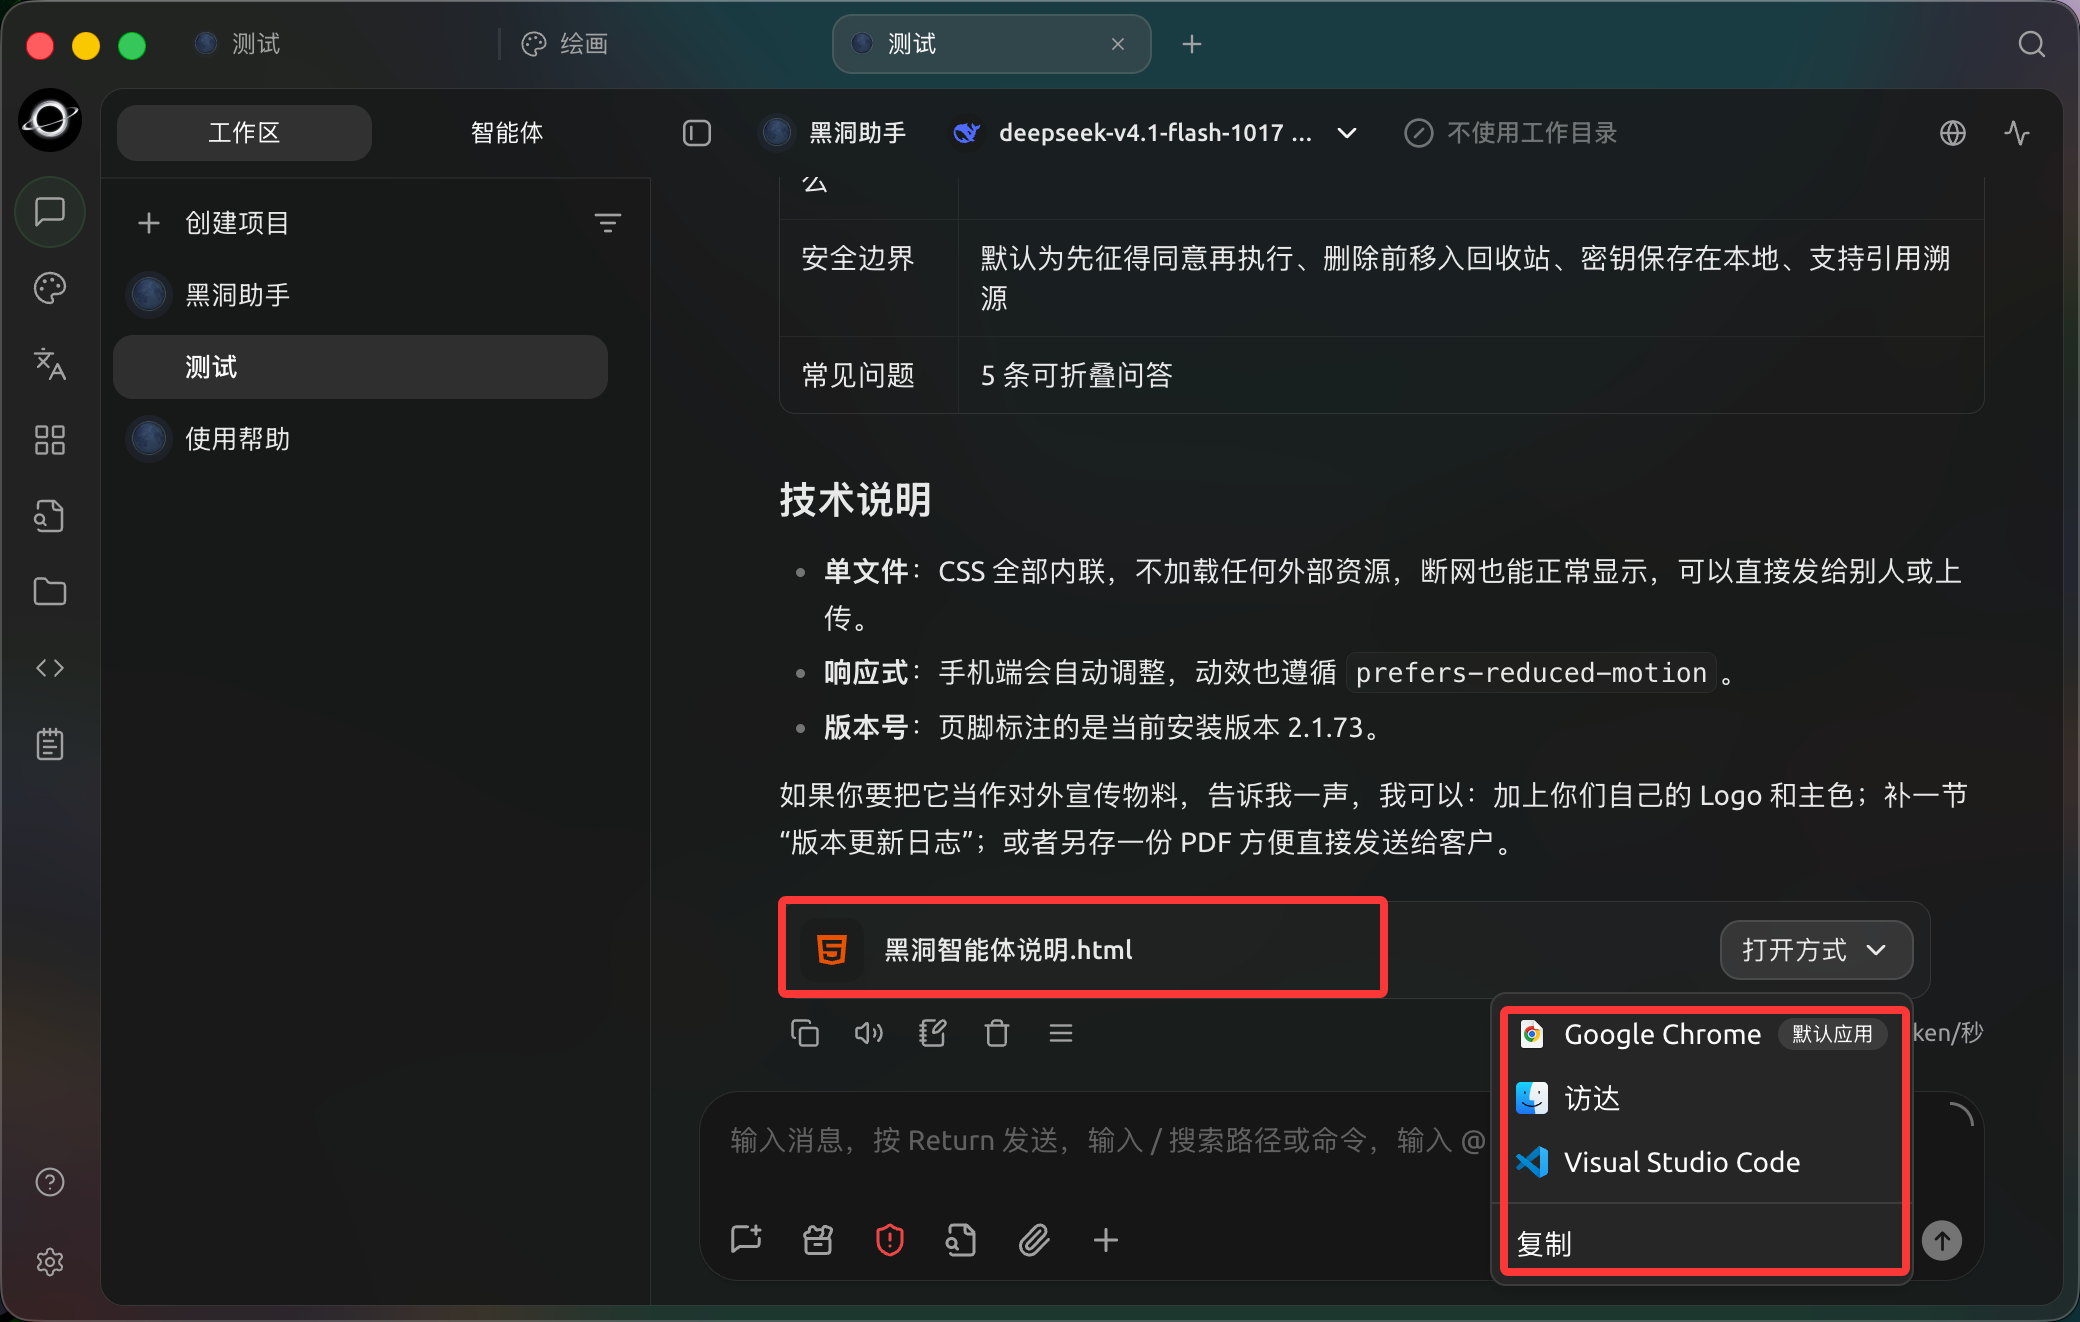Choose Google Chrome in open-with menu
Image resolution: width=2080 pixels, height=1322 pixels.
[1704, 1034]
